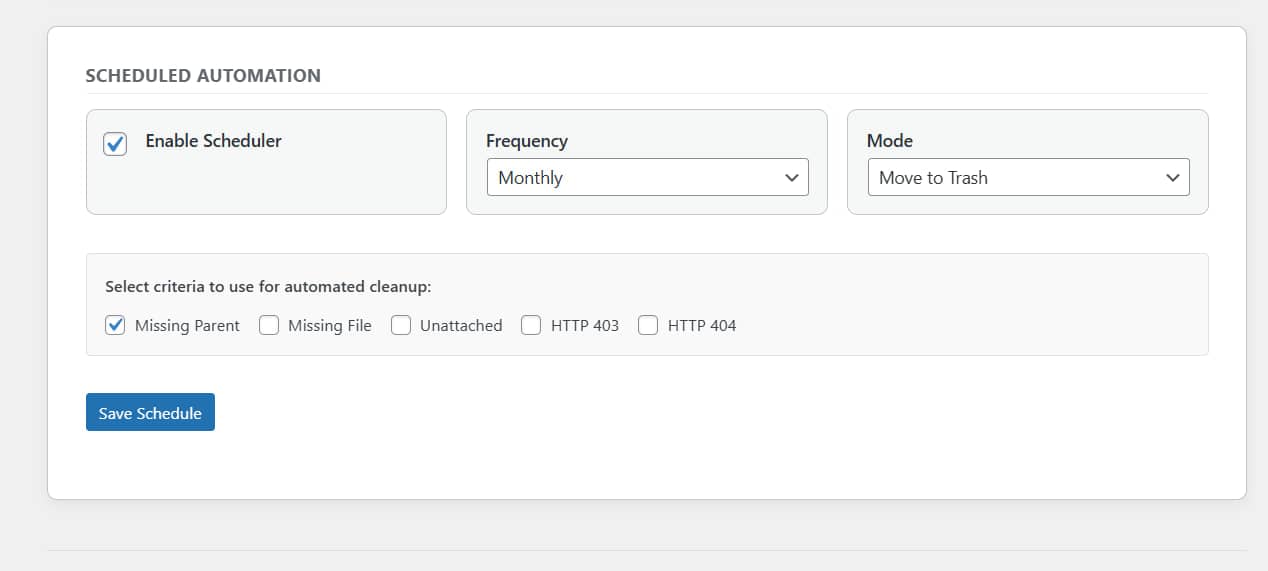This screenshot has height=571, width=1268.
Task: Click the "HTTP 403" label text
Action: pyautogui.click(x=584, y=326)
